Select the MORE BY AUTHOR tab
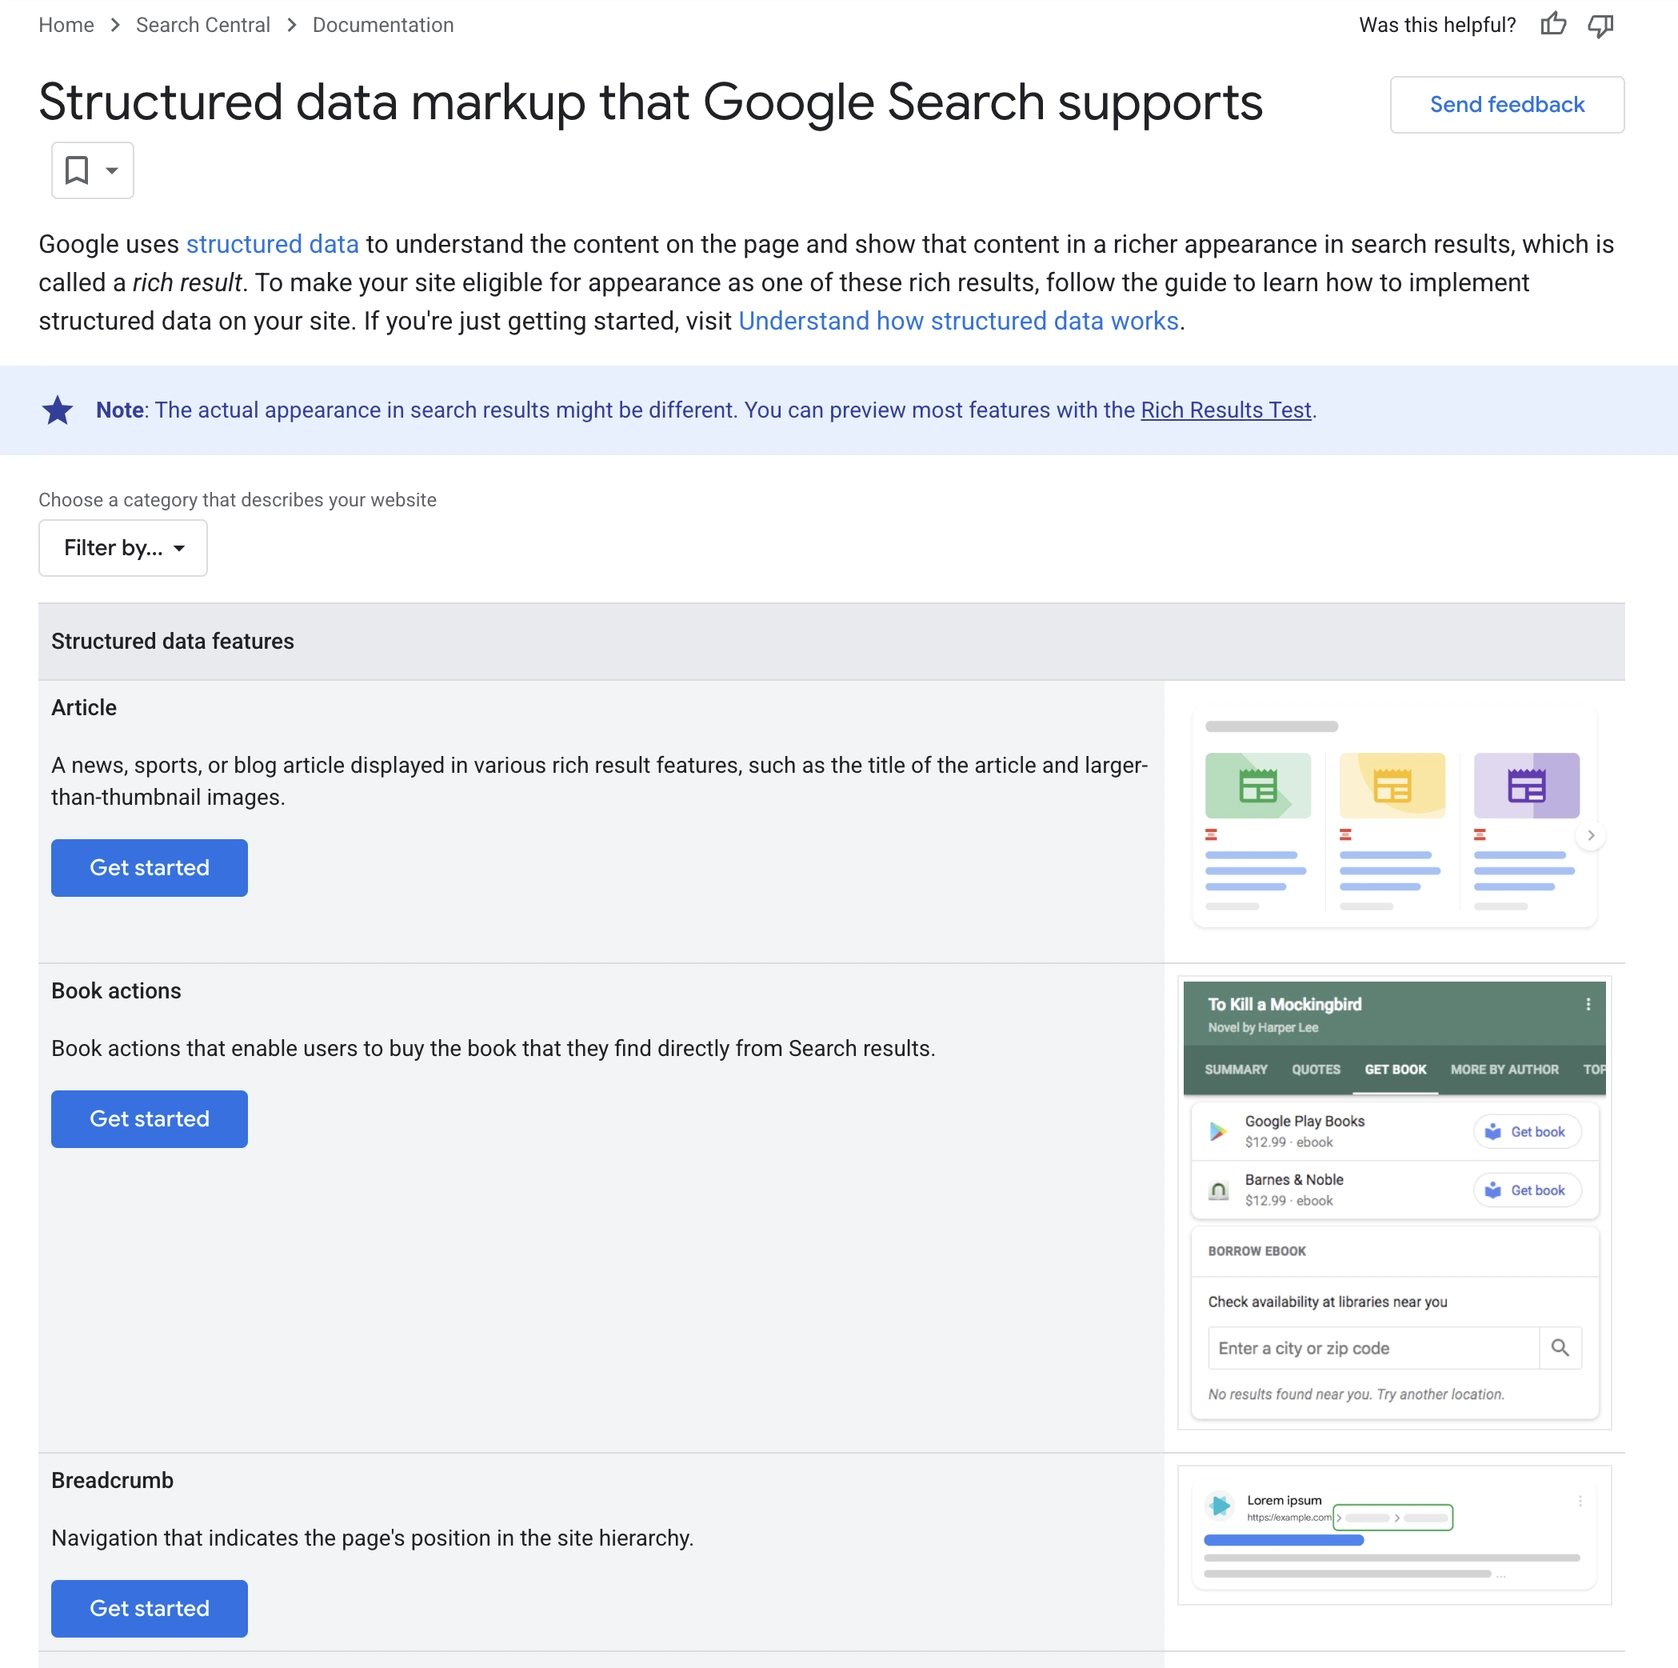1678x1668 pixels. [1504, 1069]
